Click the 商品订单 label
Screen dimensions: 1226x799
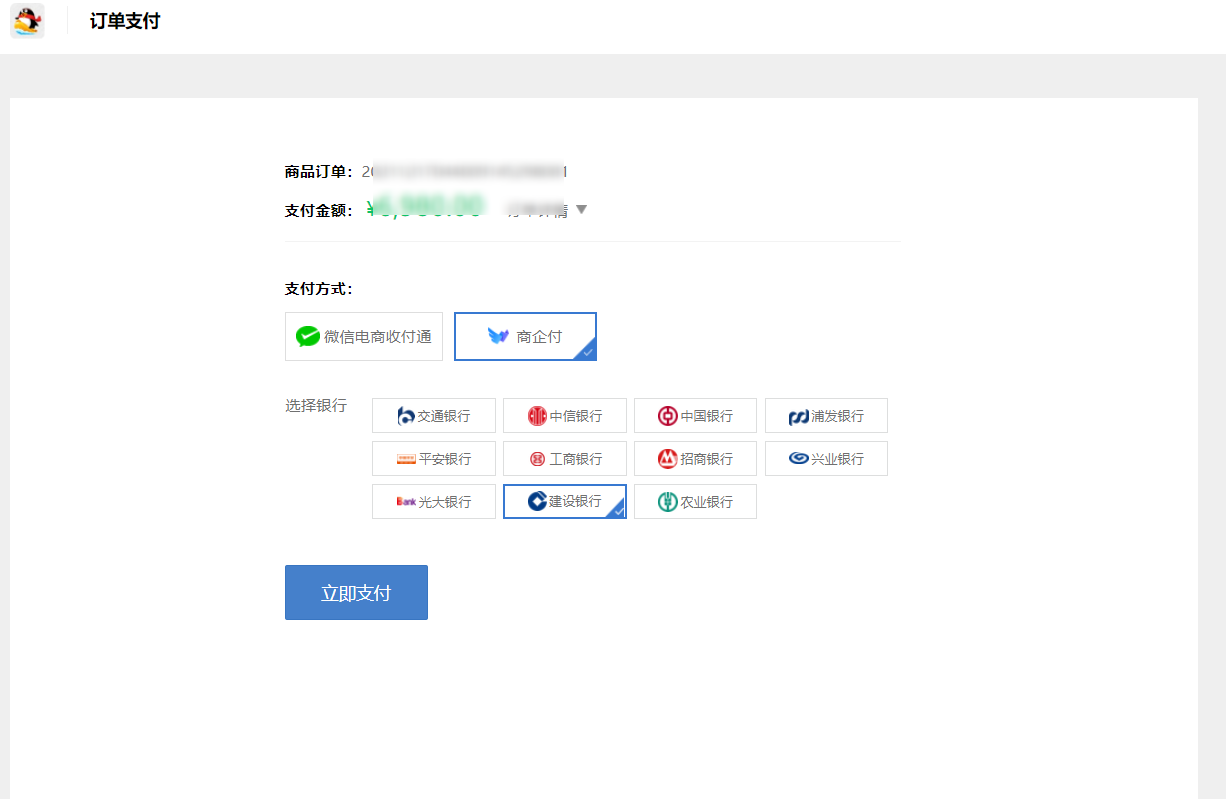tap(319, 172)
